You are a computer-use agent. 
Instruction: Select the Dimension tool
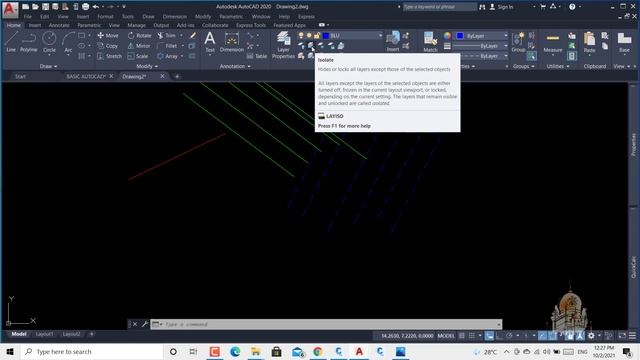click(231, 42)
